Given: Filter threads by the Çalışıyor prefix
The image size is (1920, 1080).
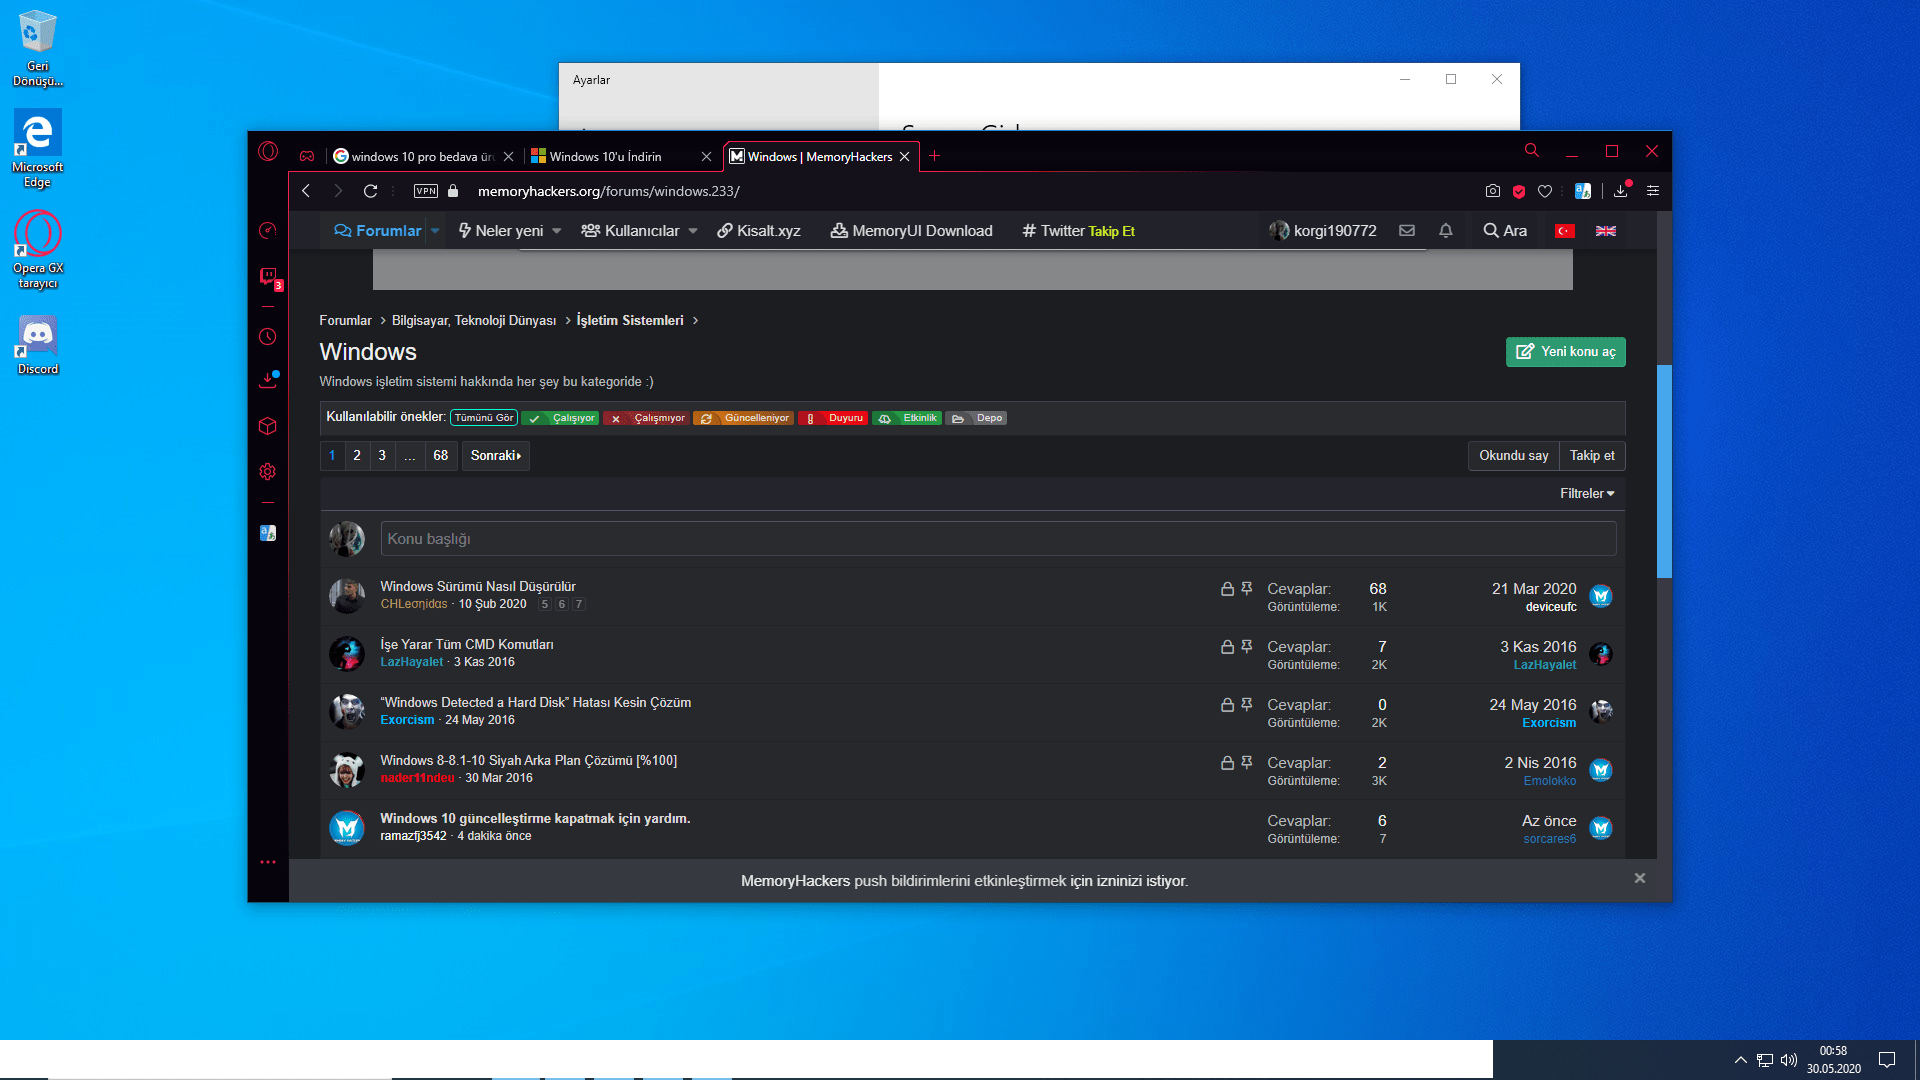Looking at the screenshot, I should tap(561, 418).
